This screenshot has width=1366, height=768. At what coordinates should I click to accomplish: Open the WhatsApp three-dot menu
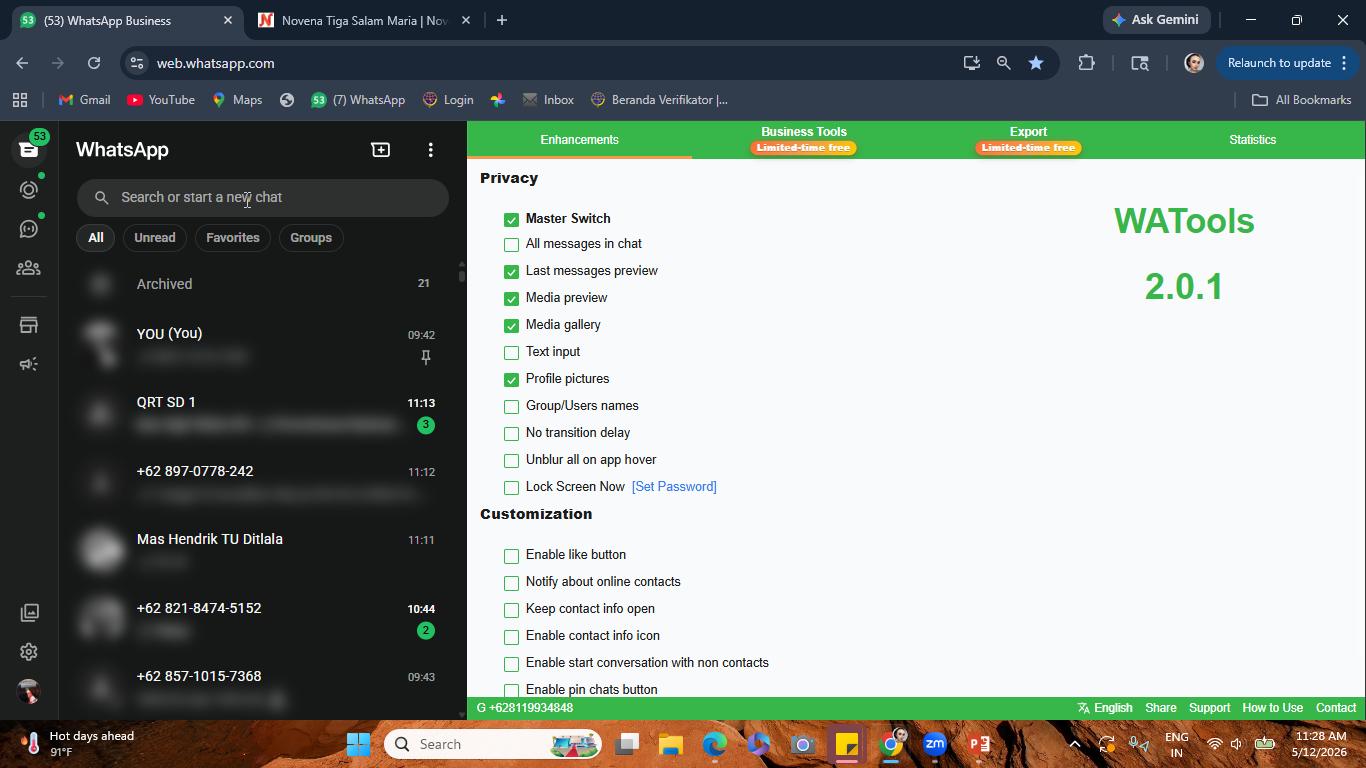430,149
